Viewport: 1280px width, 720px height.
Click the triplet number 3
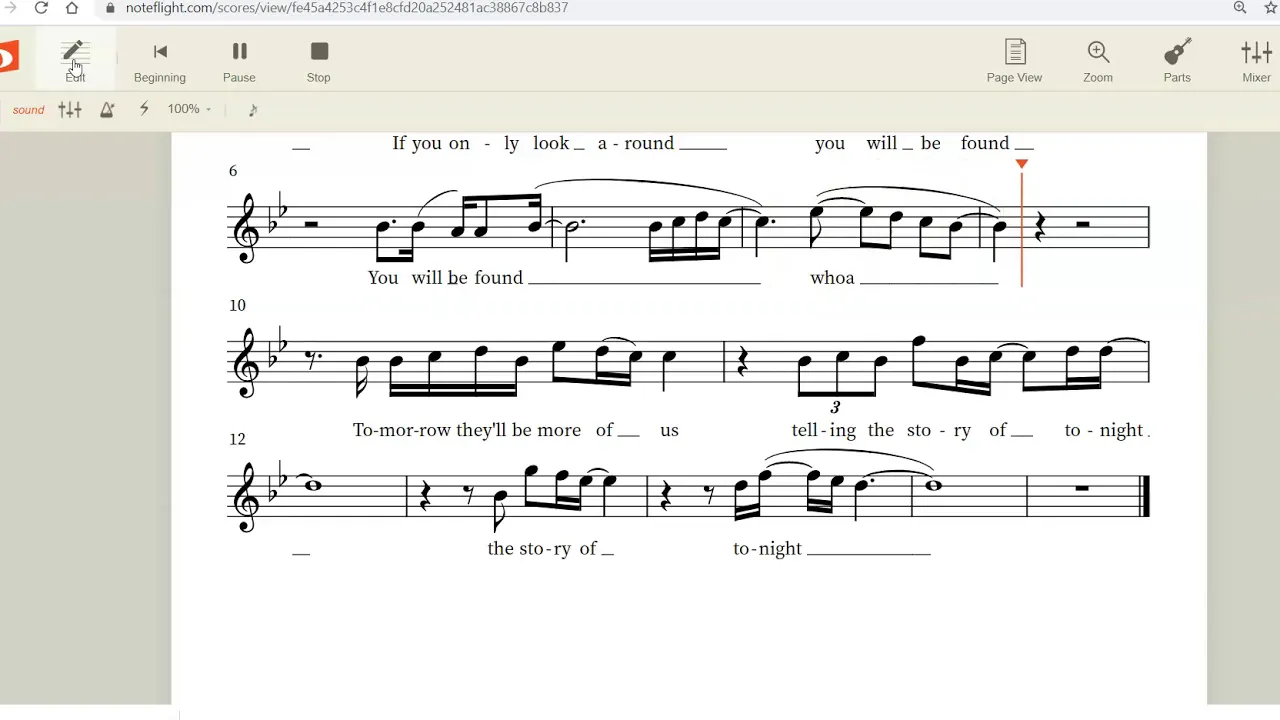tap(835, 407)
